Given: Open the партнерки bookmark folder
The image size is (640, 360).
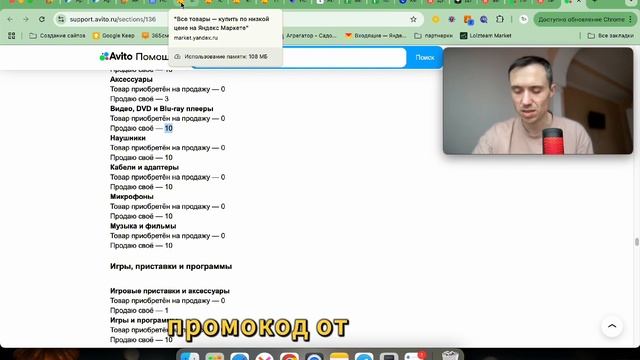Looking at the screenshot, I should 433,36.
